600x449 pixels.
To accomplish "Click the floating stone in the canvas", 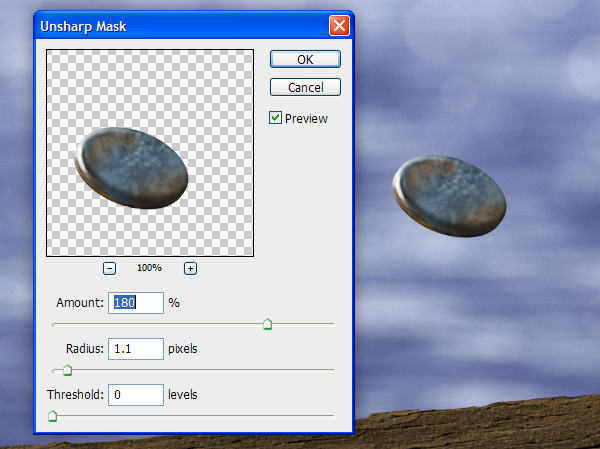I will pyautogui.click(x=449, y=196).
